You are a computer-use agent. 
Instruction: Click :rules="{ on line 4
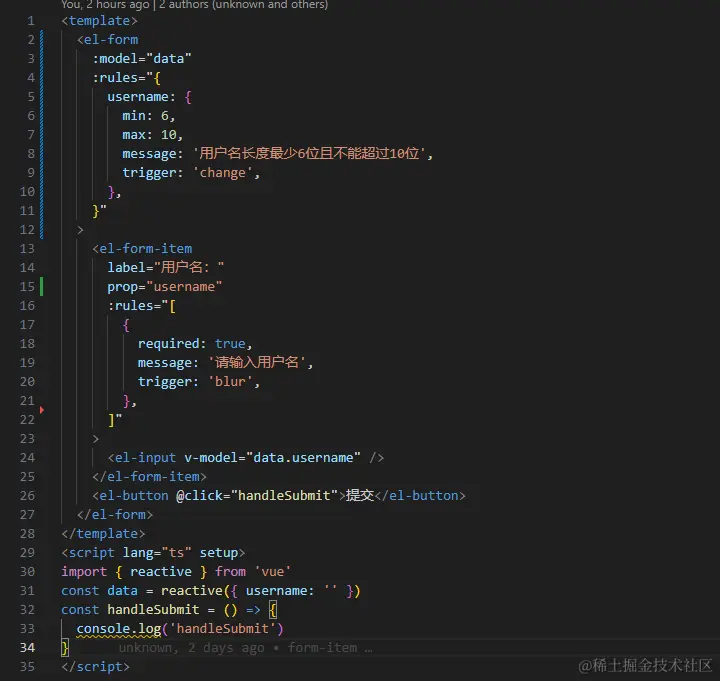point(127,78)
